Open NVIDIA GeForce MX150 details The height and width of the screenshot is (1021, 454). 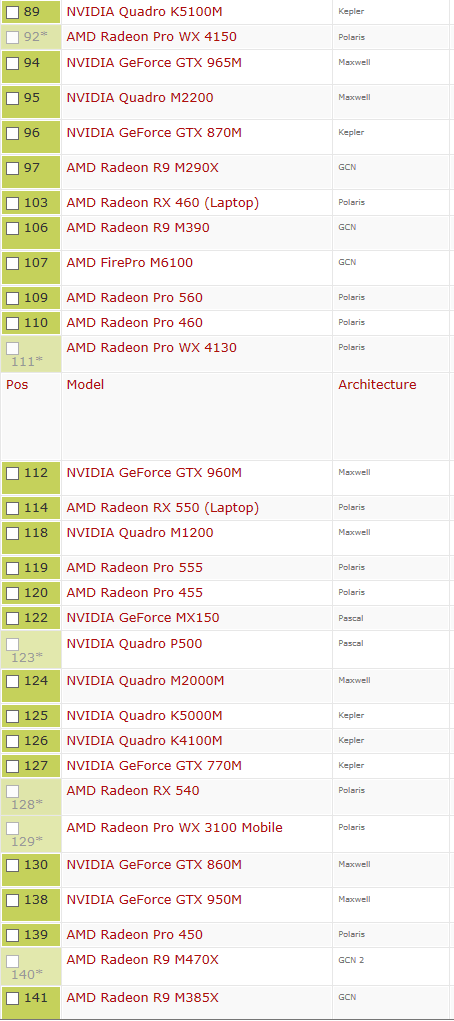(x=143, y=617)
